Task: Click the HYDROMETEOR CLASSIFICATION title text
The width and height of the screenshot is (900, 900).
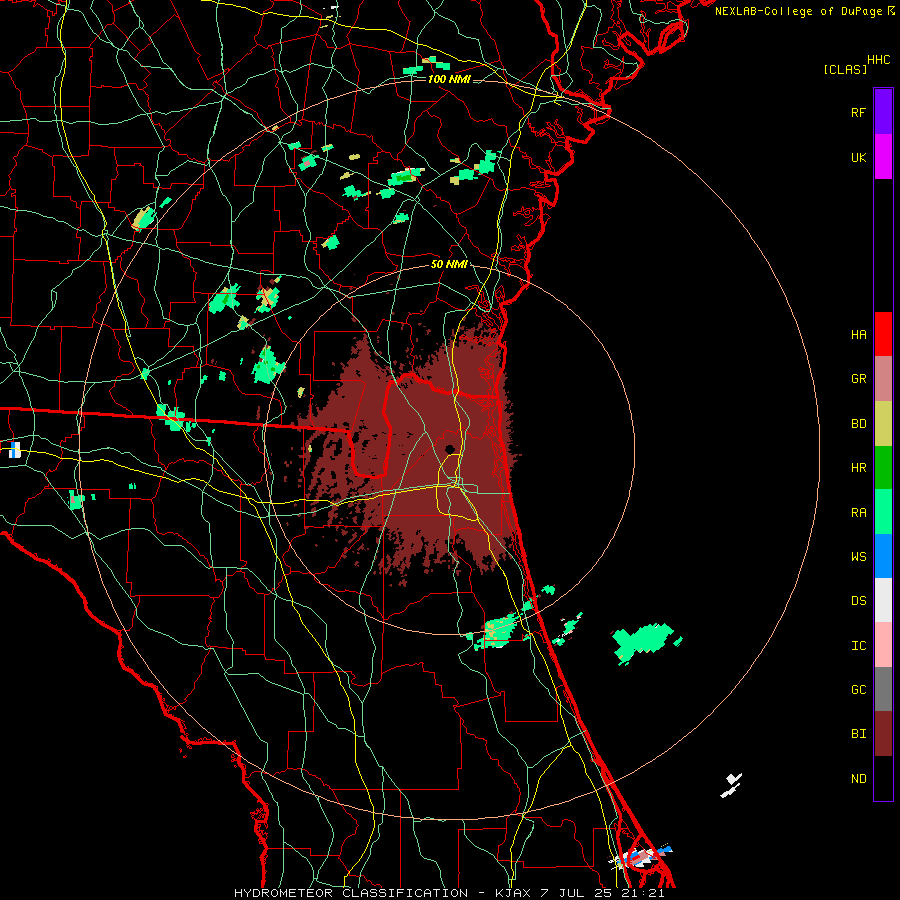Action: pos(351,893)
